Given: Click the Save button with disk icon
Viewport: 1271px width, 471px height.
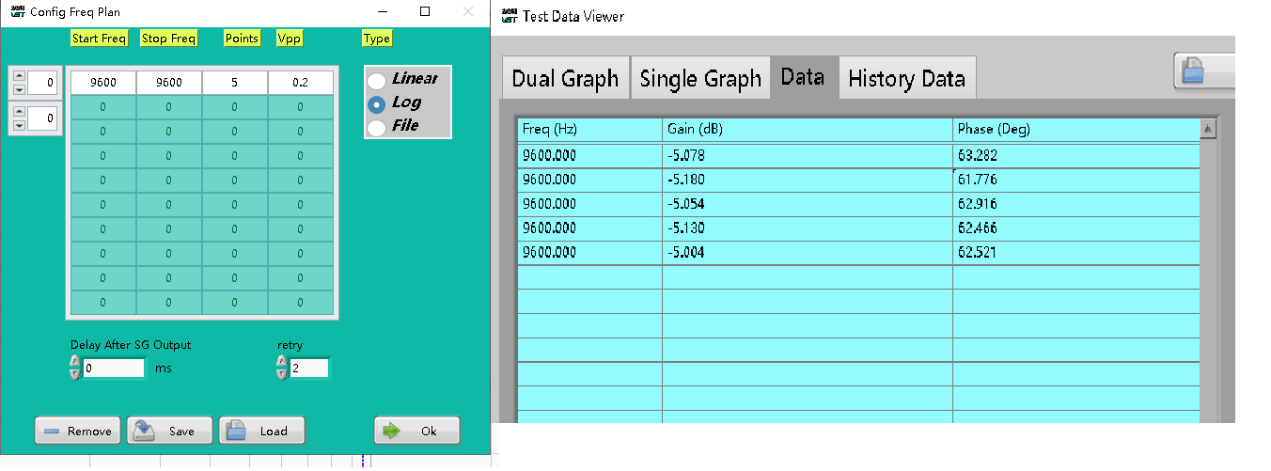Looking at the screenshot, I should click(x=169, y=431).
